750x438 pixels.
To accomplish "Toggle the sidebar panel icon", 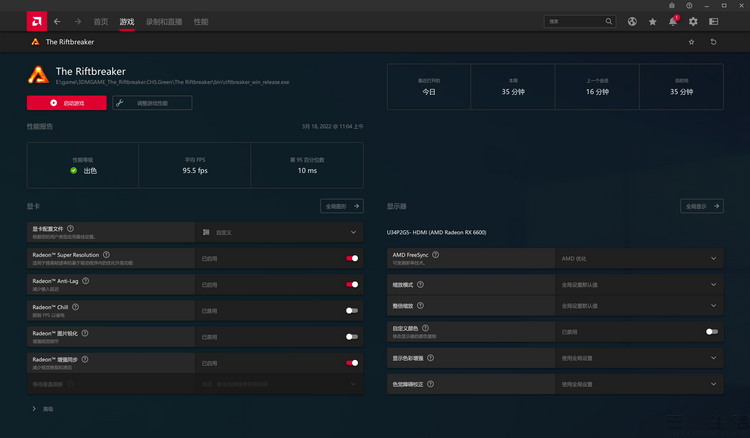I will [714, 22].
